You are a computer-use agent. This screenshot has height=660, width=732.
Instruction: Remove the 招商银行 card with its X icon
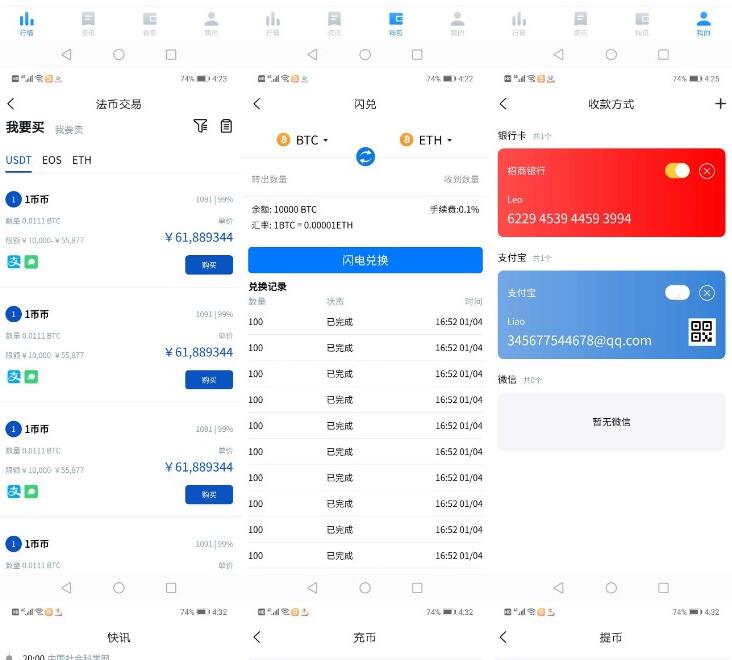coord(707,171)
